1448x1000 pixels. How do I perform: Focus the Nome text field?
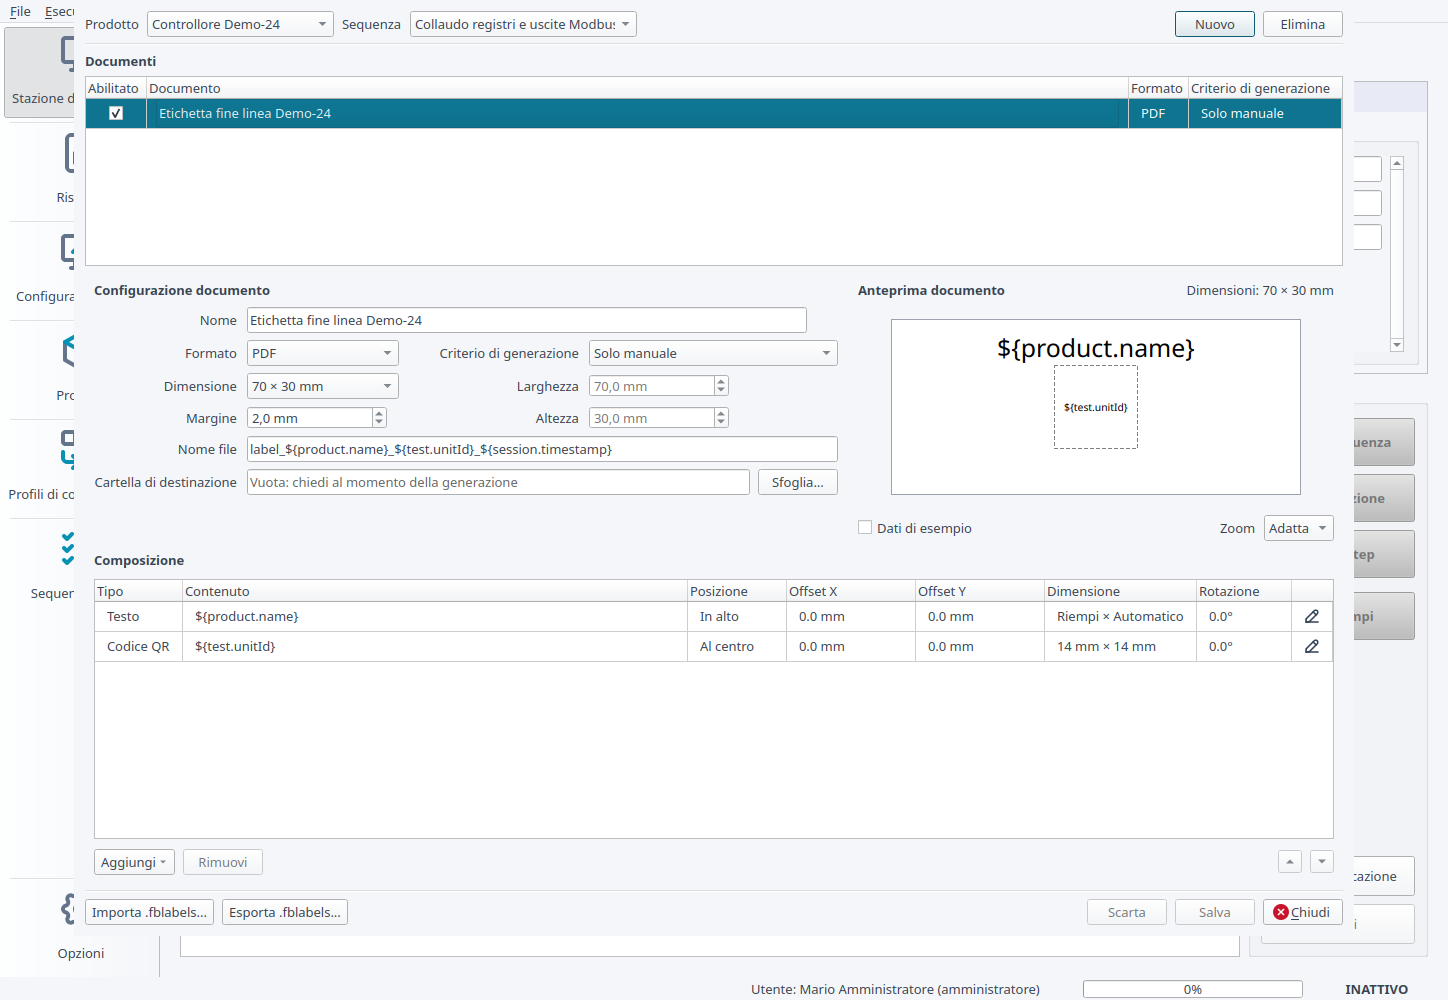tap(526, 320)
